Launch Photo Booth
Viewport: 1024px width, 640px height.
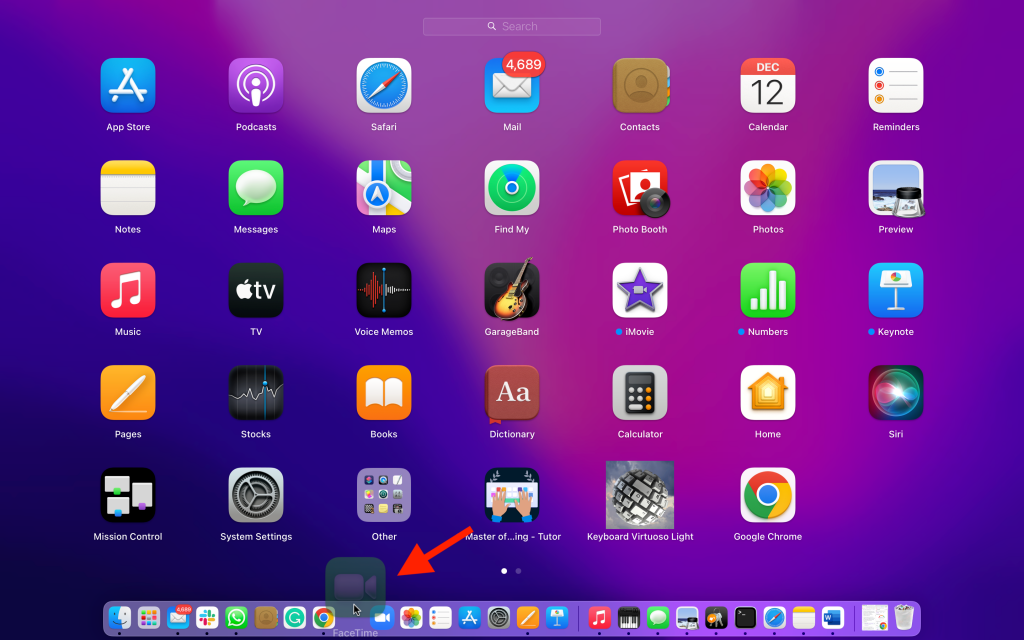pyautogui.click(x=640, y=189)
